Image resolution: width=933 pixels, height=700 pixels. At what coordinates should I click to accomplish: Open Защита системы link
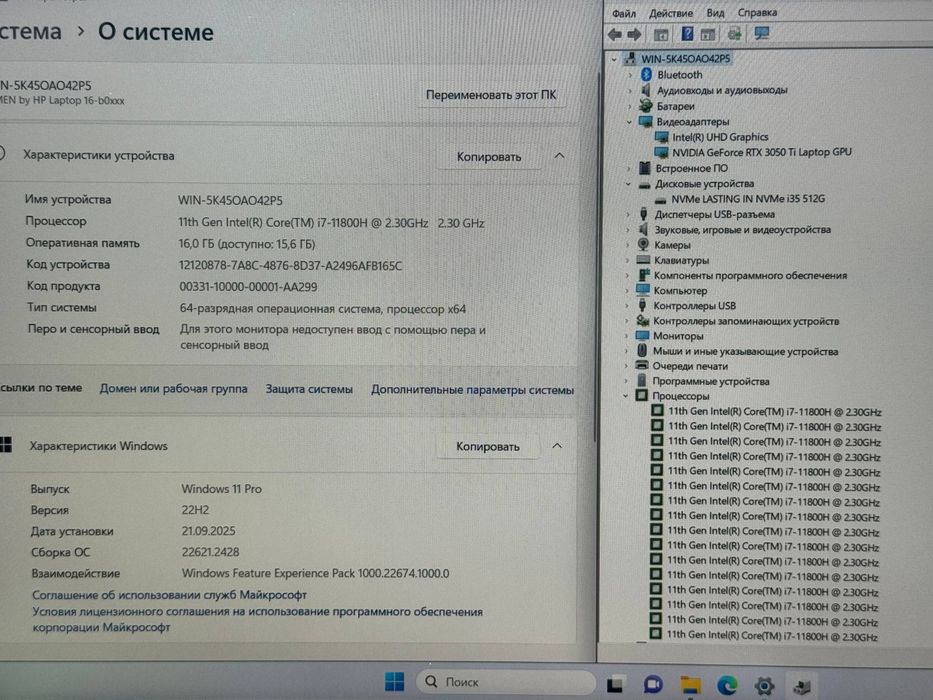309,389
